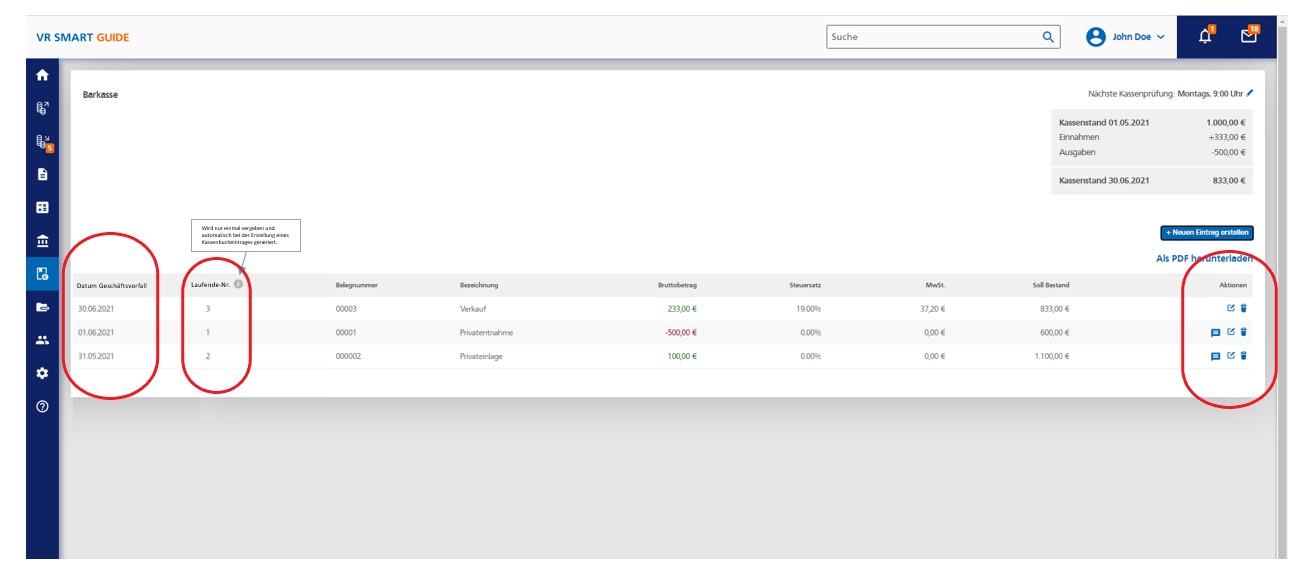The width and height of the screenshot is (1299, 564).
Task: Open the notifications bell icon
Action: tap(1206, 37)
